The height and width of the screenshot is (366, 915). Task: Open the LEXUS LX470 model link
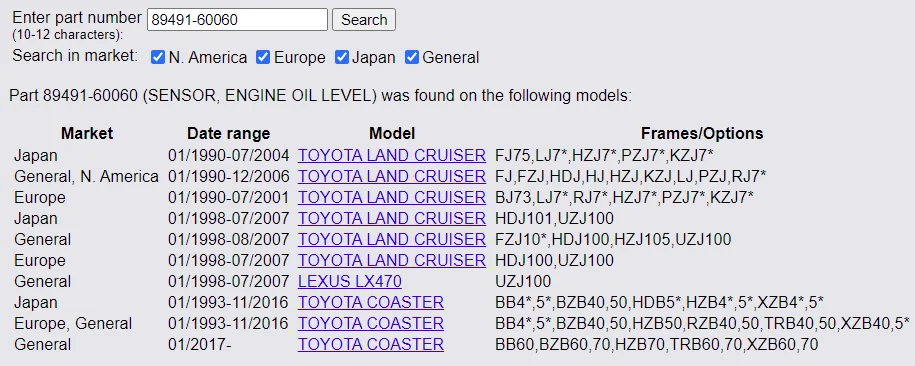click(350, 281)
